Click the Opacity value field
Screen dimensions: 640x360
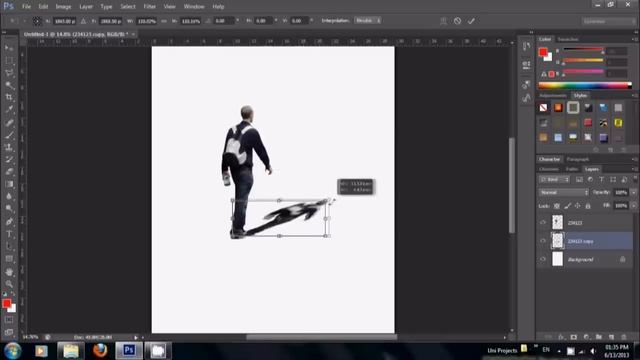[x=621, y=192]
